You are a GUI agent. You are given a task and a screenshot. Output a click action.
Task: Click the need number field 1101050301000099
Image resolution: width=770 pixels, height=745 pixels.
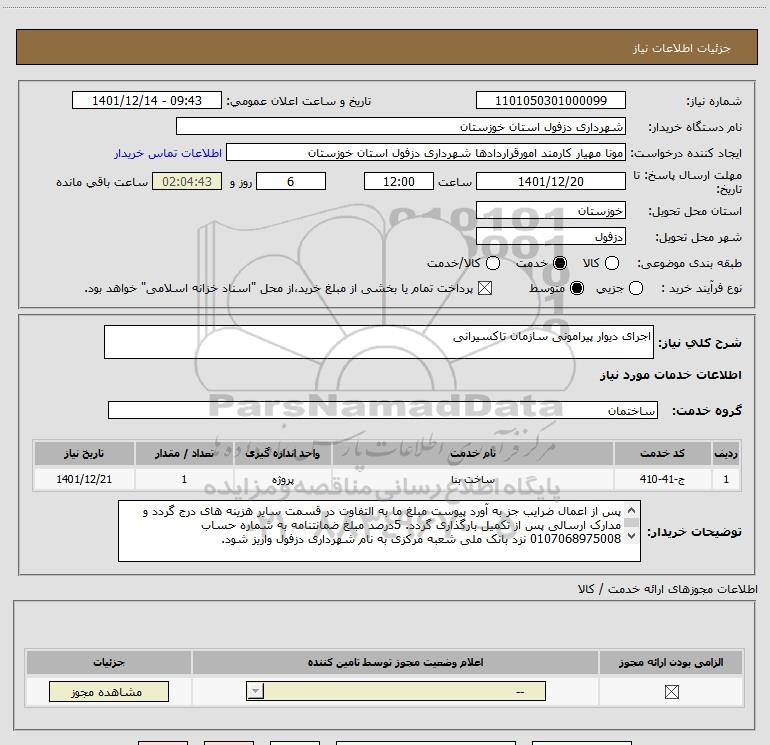pos(550,100)
